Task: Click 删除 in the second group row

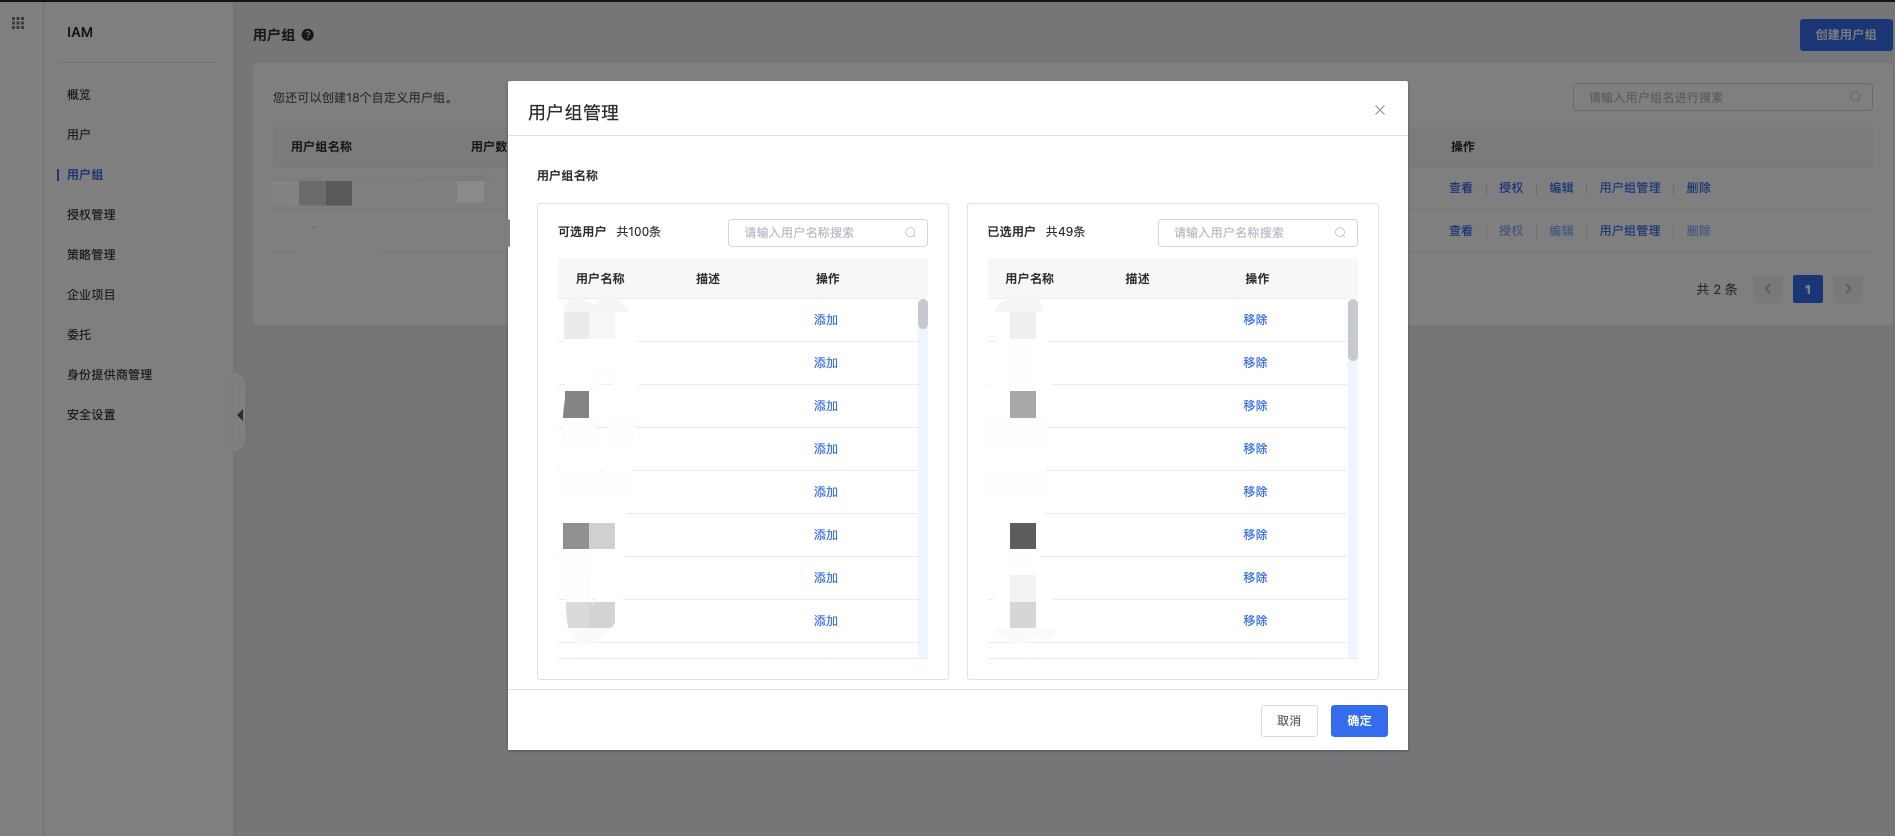Action: [x=1698, y=231]
